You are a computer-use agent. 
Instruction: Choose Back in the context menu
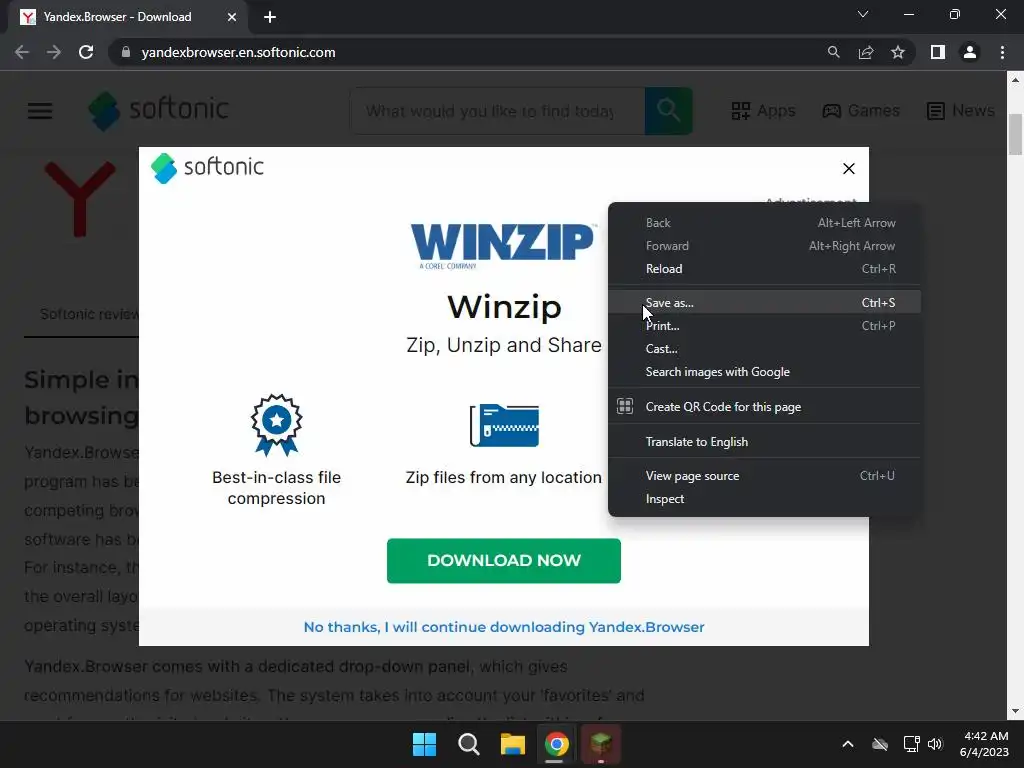764,223
